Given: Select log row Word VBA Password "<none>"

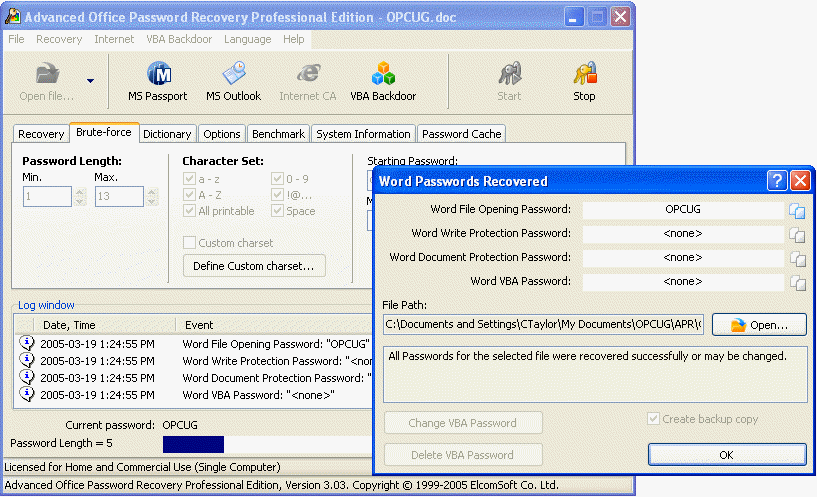Looking at the screenshot, I should pyautogui.click(x=194, y=395).
